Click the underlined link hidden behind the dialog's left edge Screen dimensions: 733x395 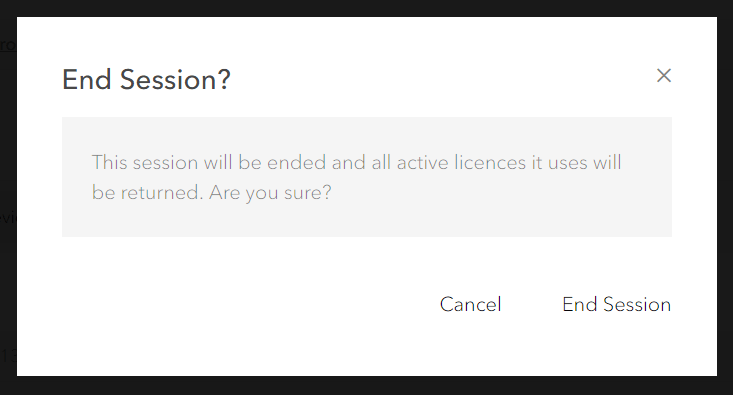8,45
